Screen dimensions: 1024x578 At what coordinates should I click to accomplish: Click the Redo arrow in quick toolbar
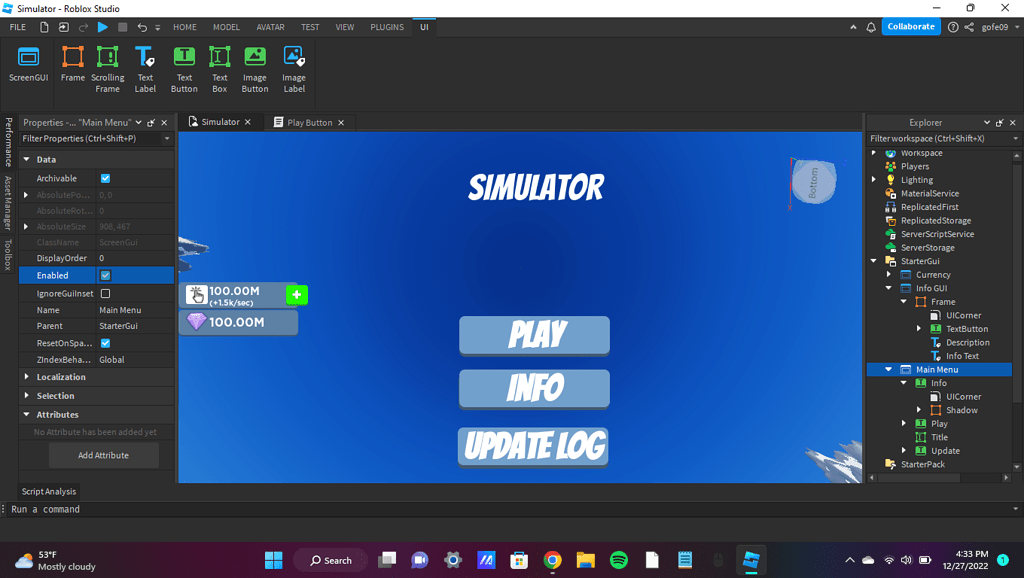(x=83, y=27)
